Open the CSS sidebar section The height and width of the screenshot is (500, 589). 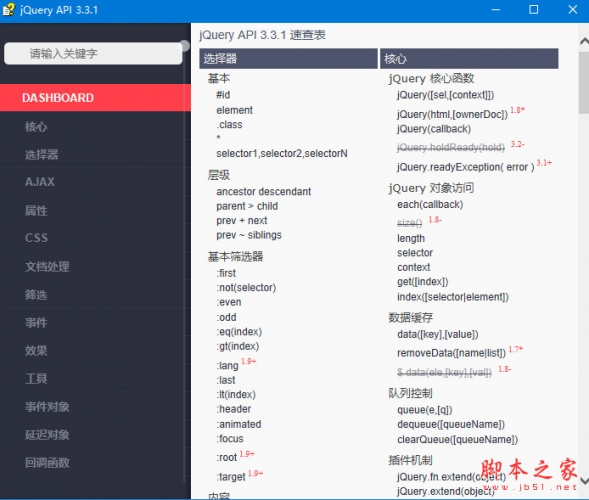point(36,238)
